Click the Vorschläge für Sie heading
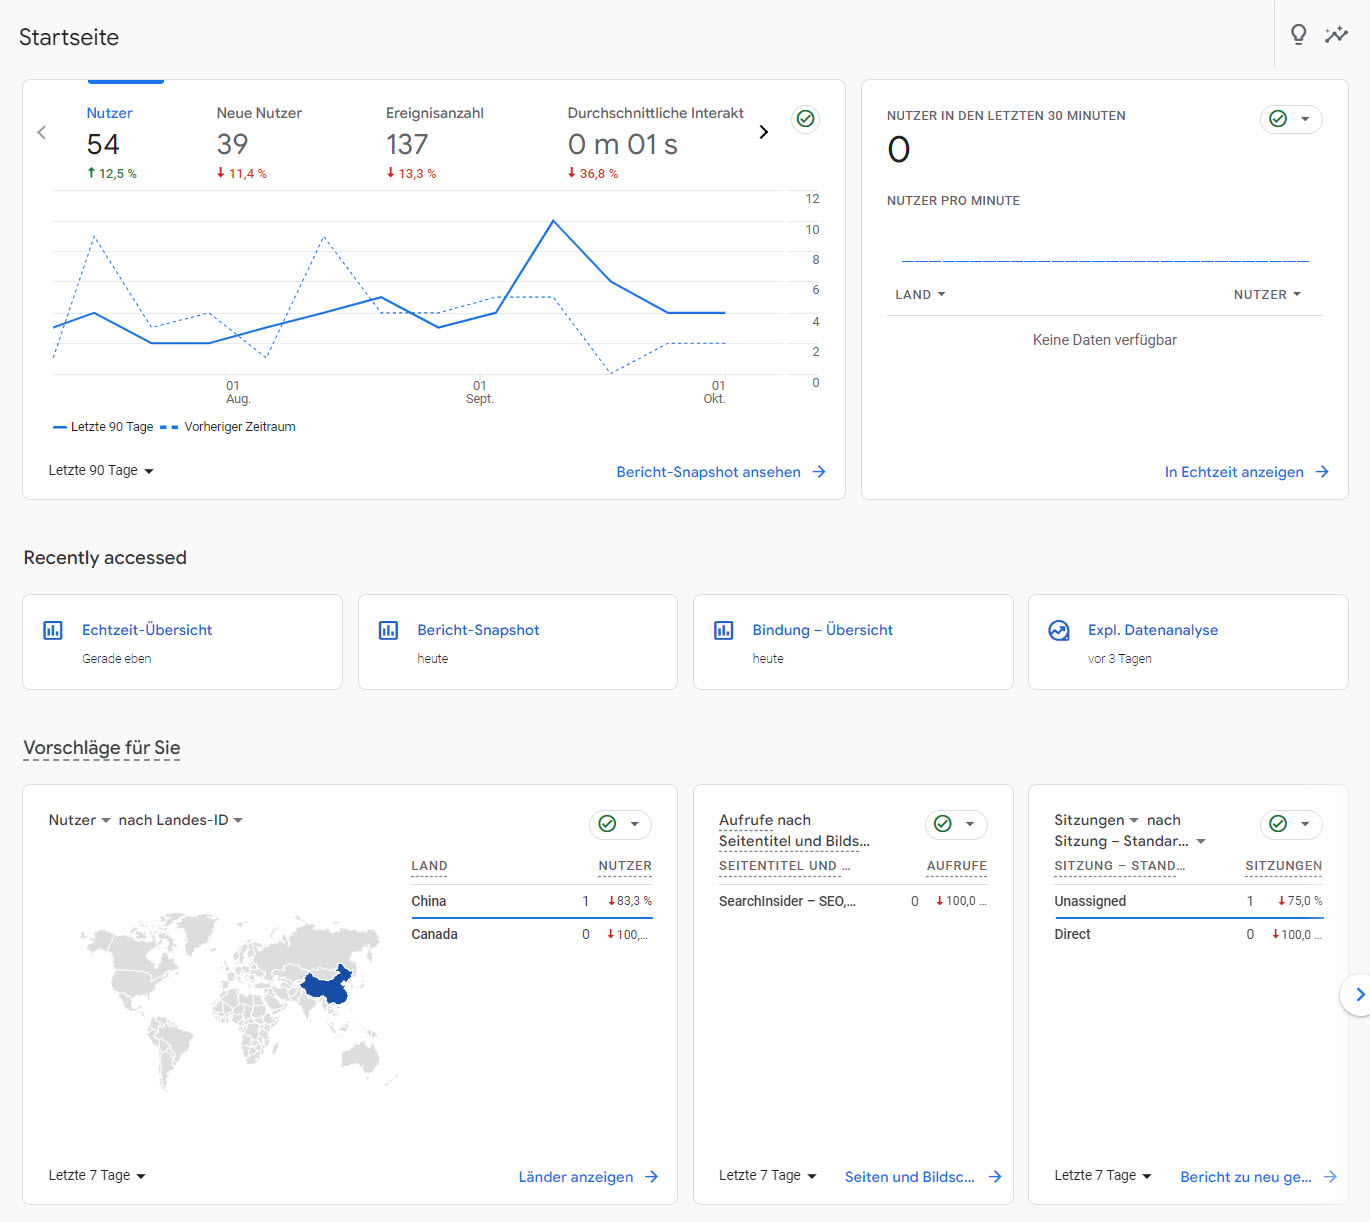Image resolution: width=1370 pixels, height=1222 pixels. click(102, 748)
